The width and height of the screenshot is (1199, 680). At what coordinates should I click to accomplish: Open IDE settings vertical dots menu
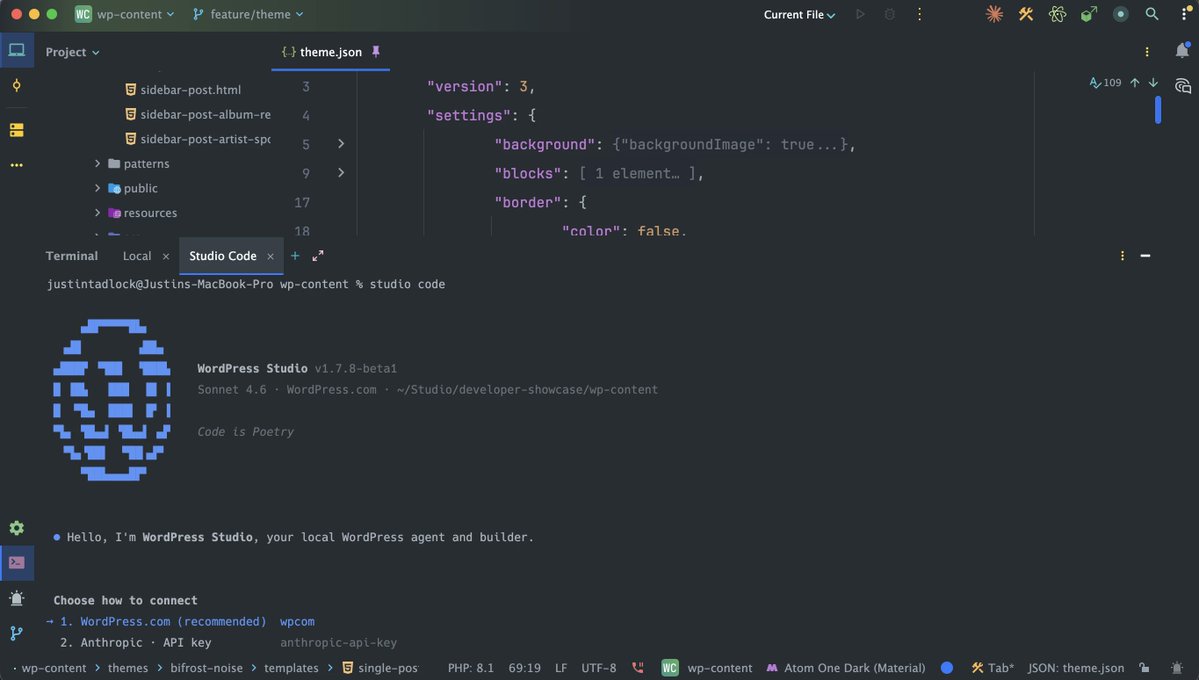click(1184, 14)
